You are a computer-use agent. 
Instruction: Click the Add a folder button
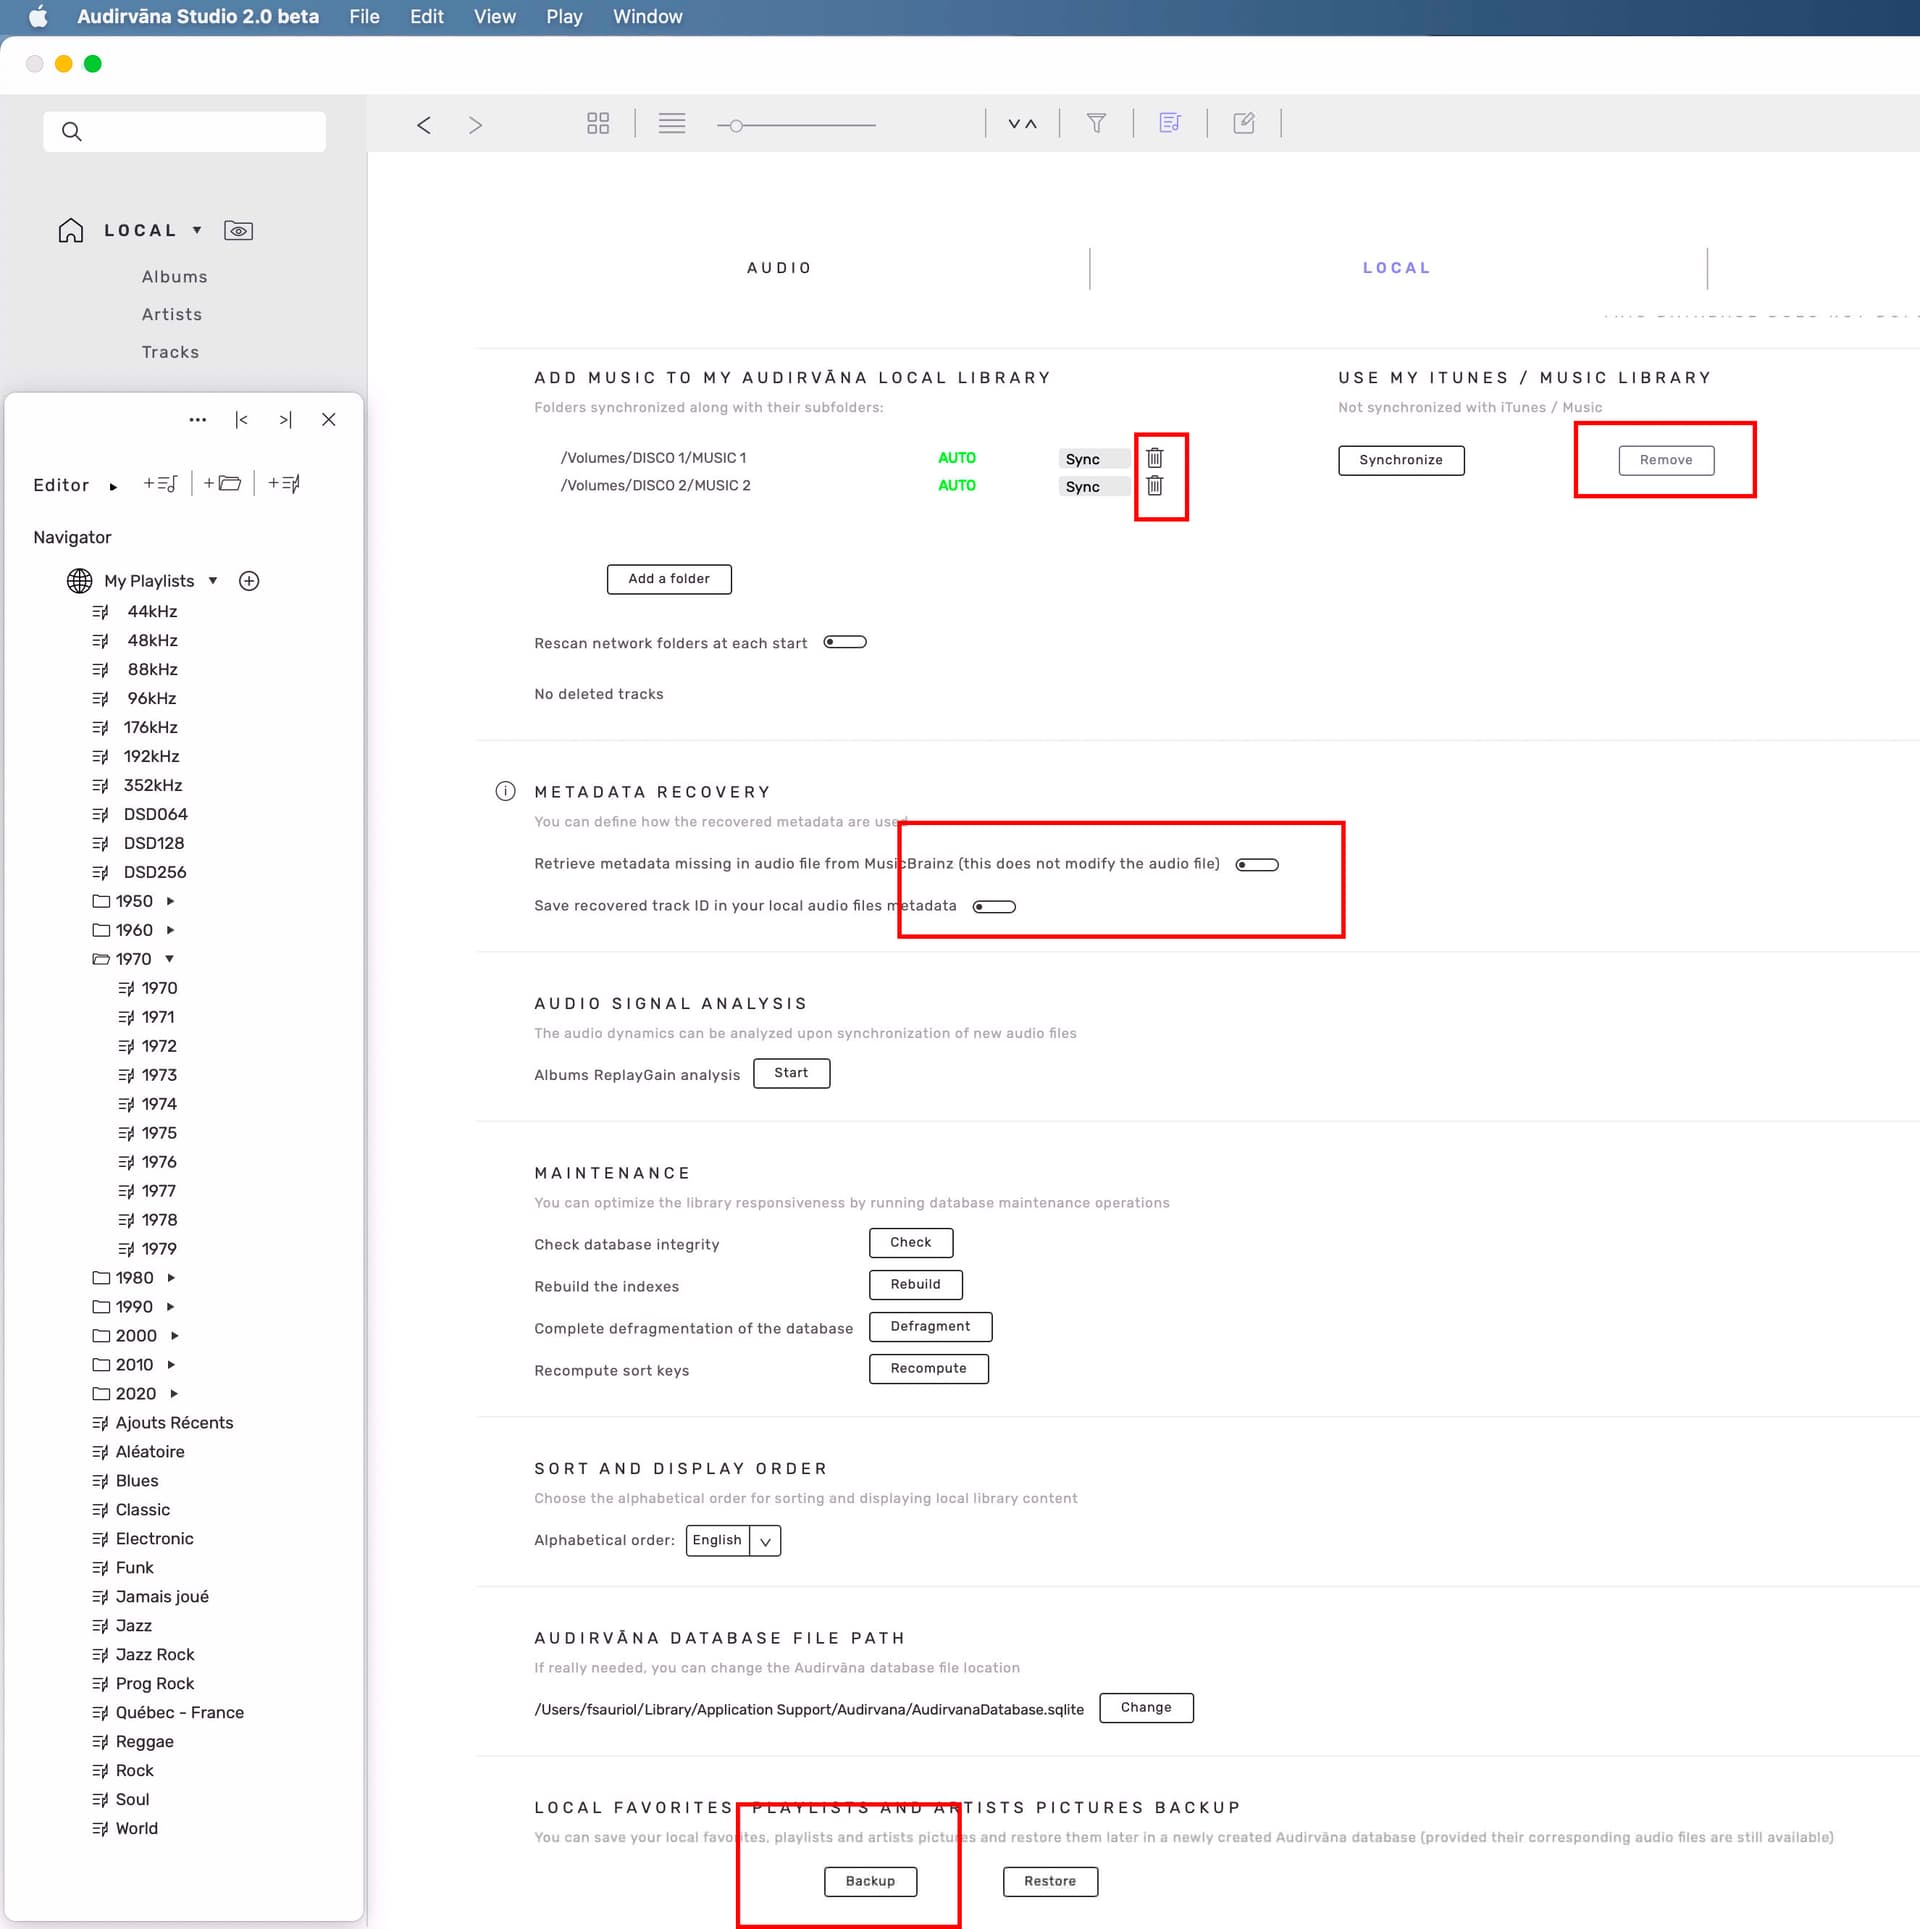(x=669, y=579)
